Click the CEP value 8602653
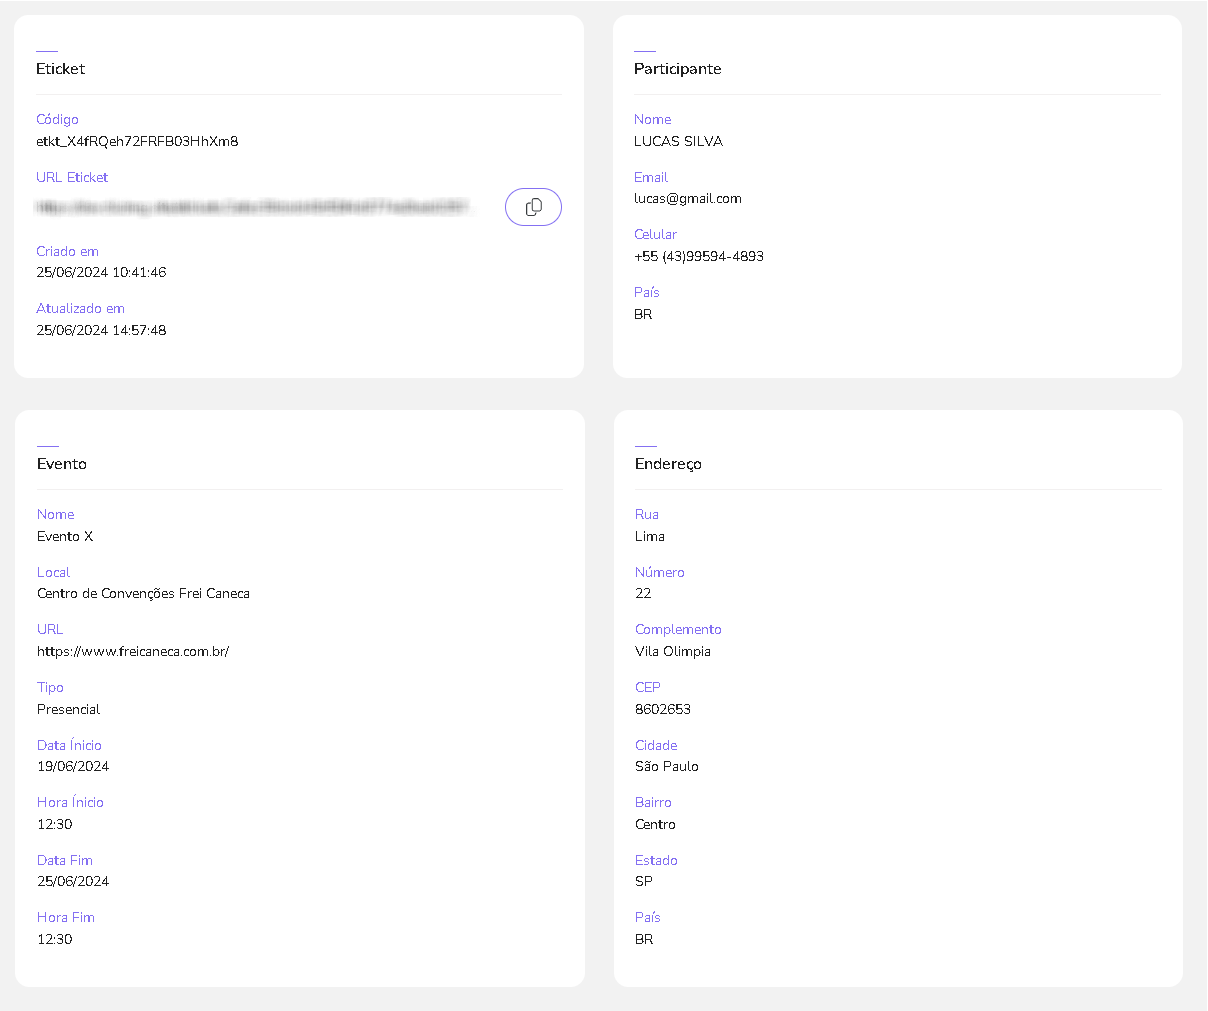1208x1011 pixels. click(x=662, y=709)
